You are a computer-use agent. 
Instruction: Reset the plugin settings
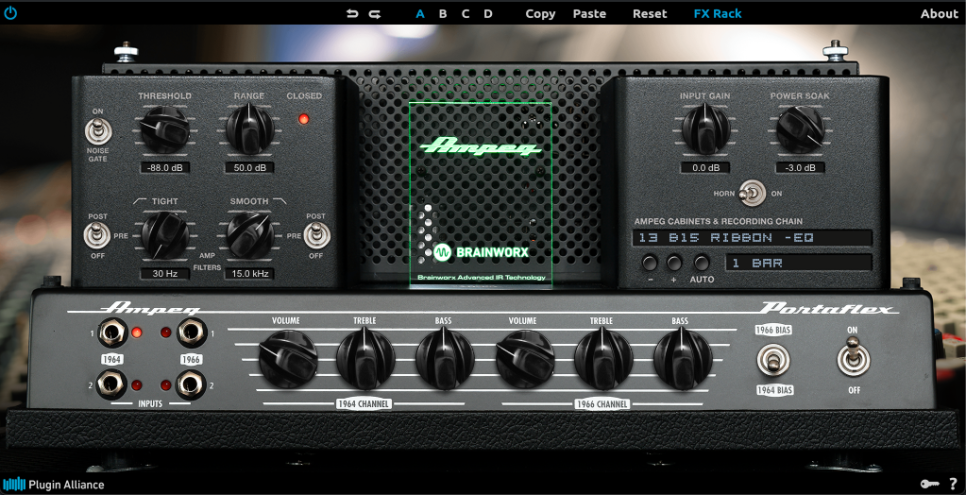point(650,14)
